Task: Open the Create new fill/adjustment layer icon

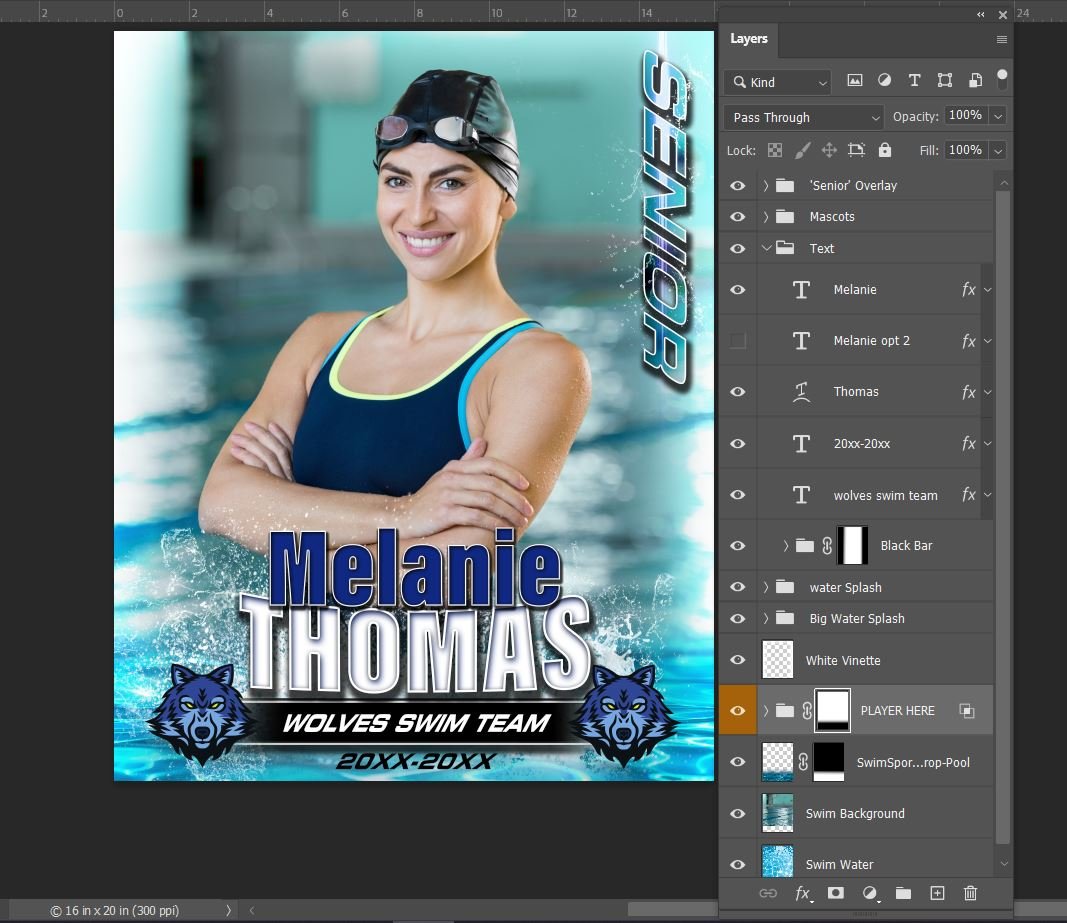Action: (x=869, y=893)
